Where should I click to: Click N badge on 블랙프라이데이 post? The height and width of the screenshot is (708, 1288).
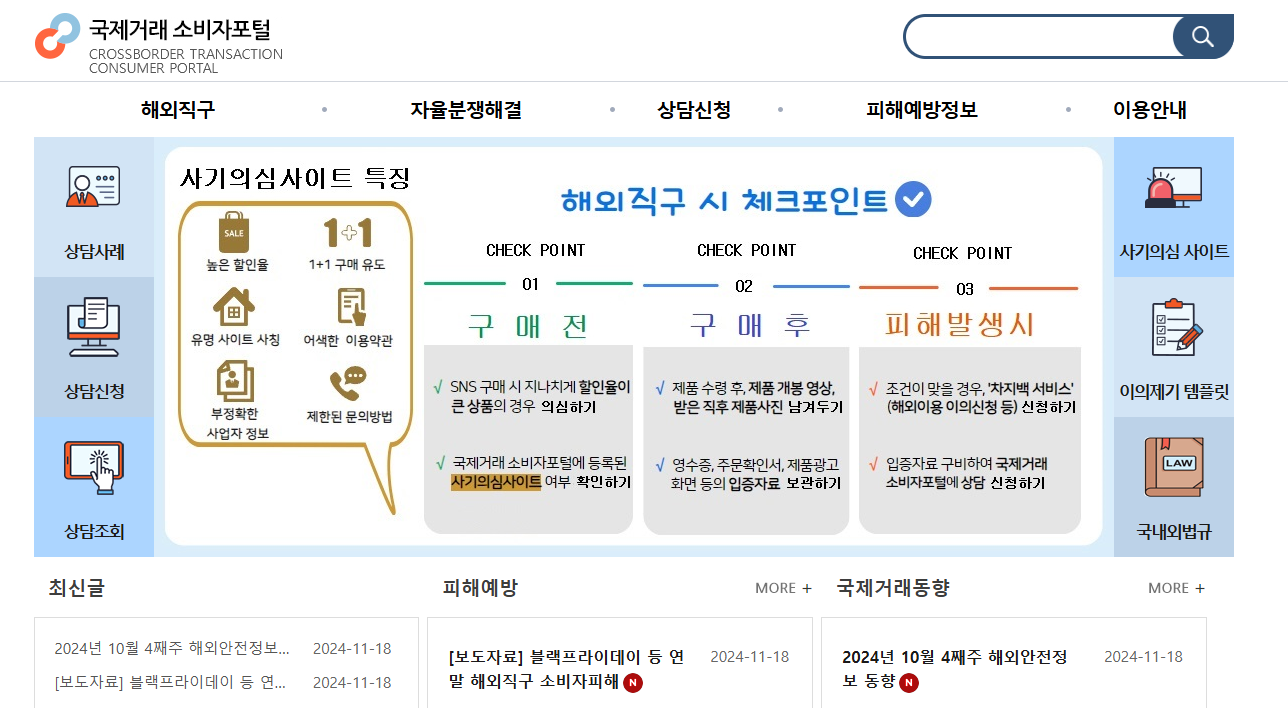[x=633, y=683]
